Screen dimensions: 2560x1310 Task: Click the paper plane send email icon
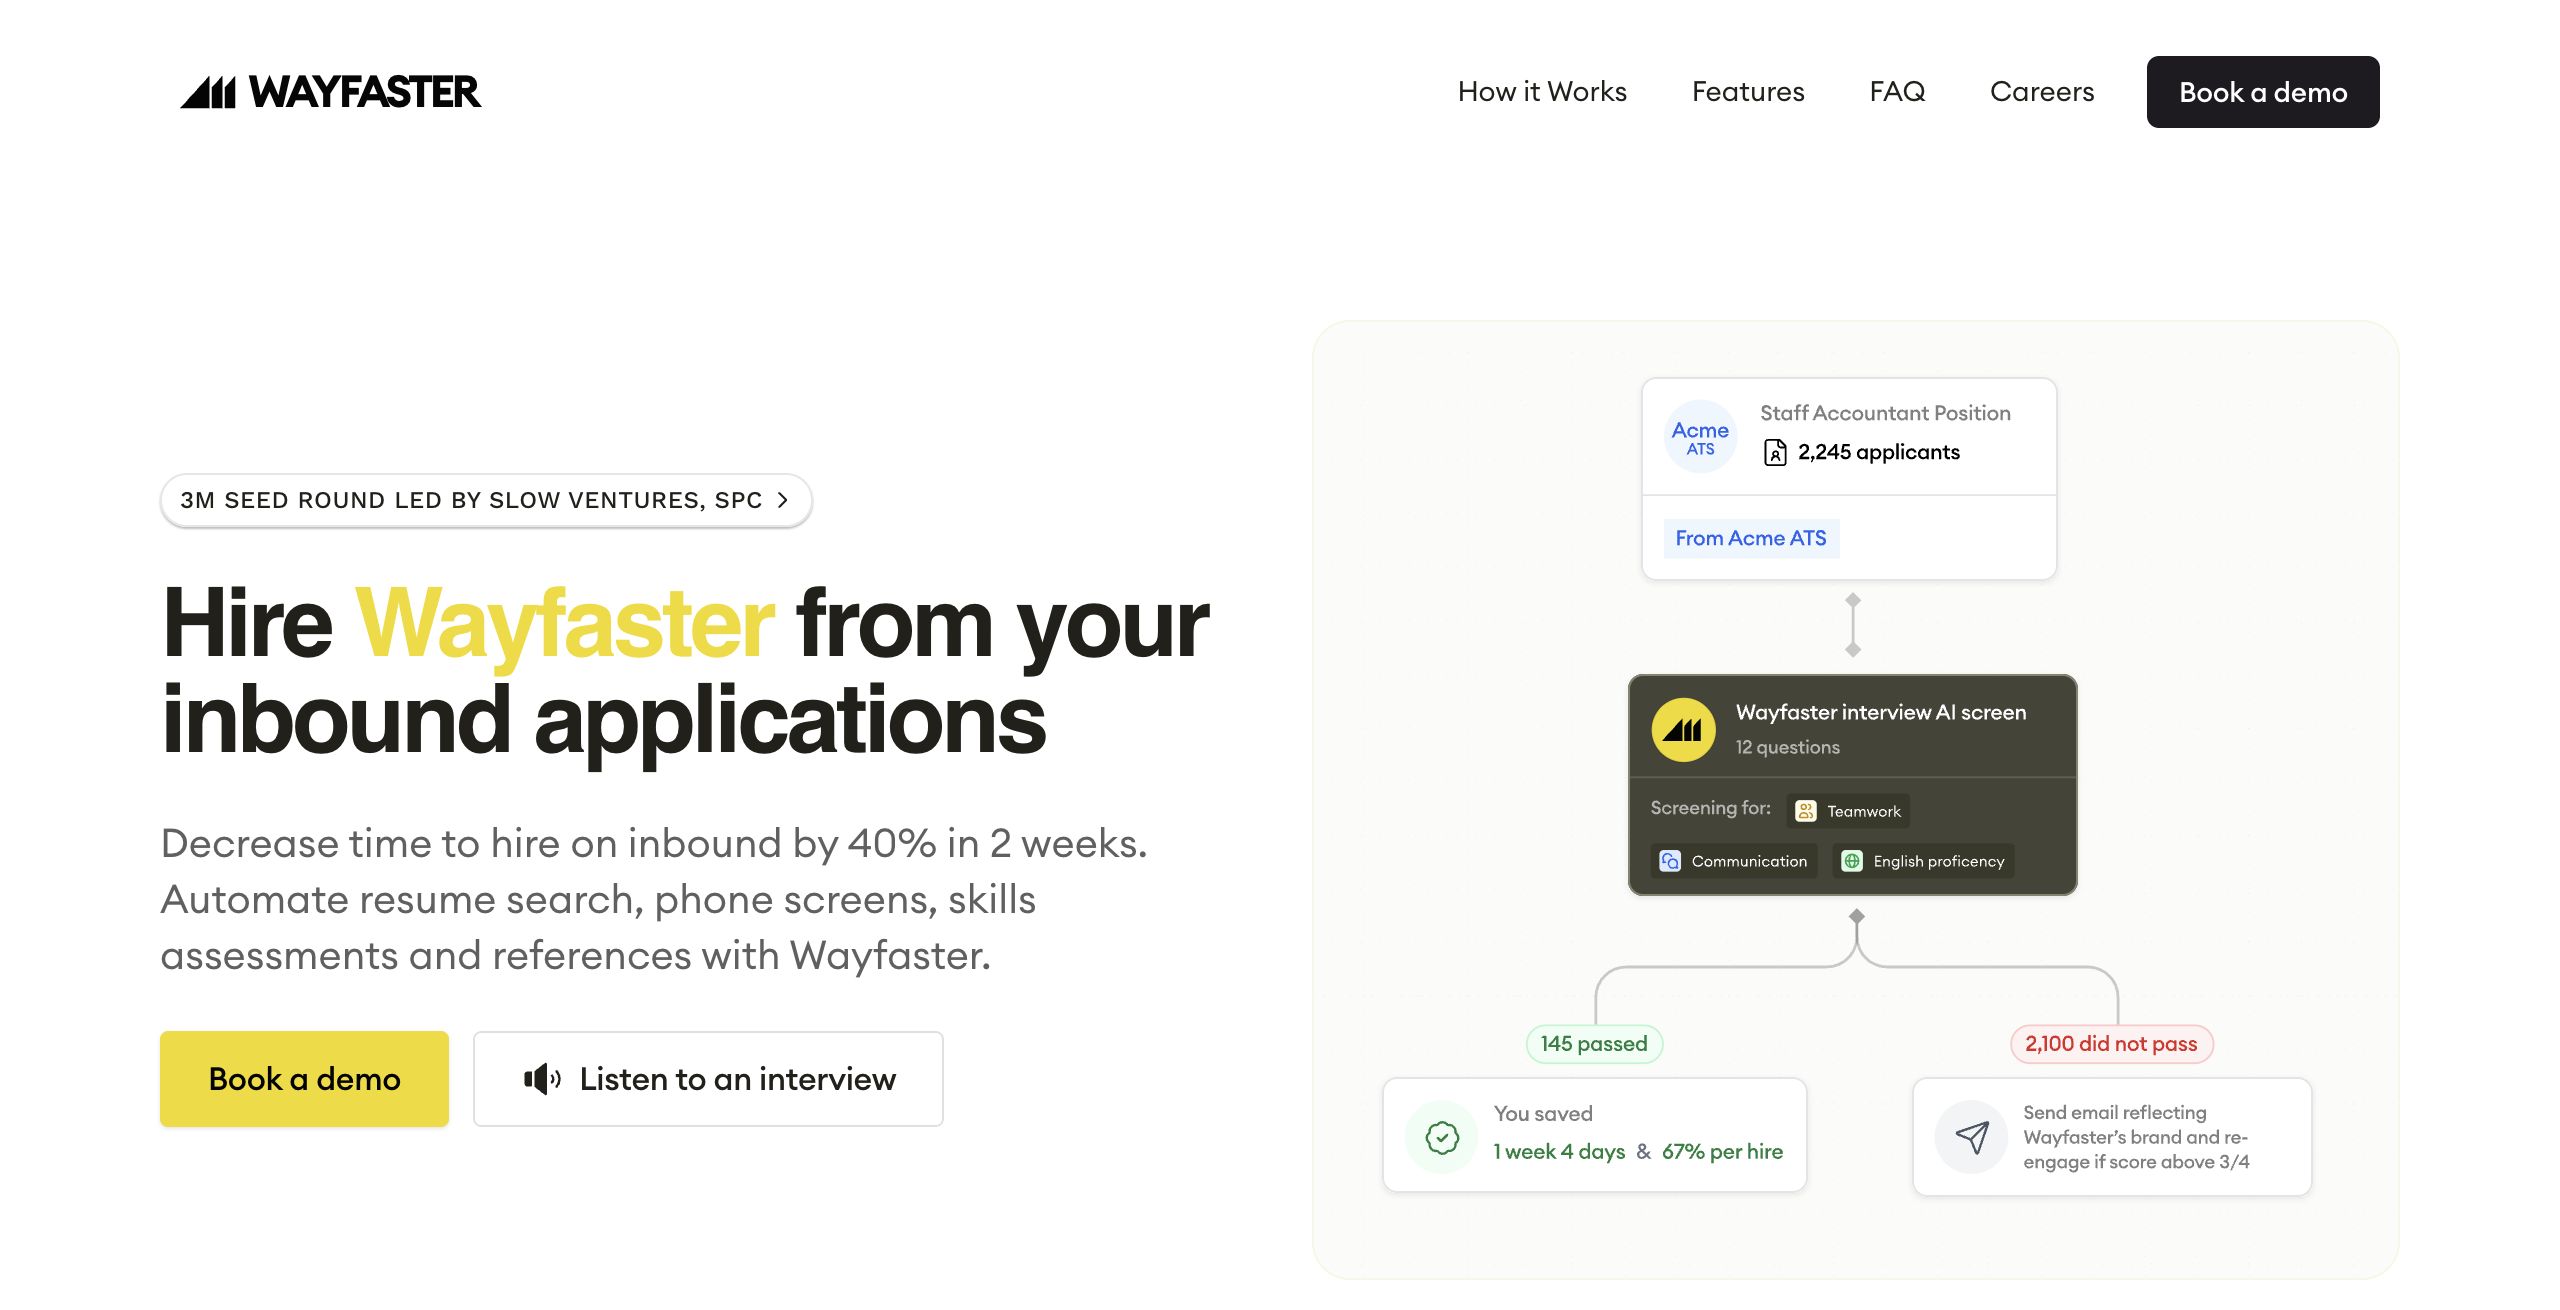(1972, 1137)
